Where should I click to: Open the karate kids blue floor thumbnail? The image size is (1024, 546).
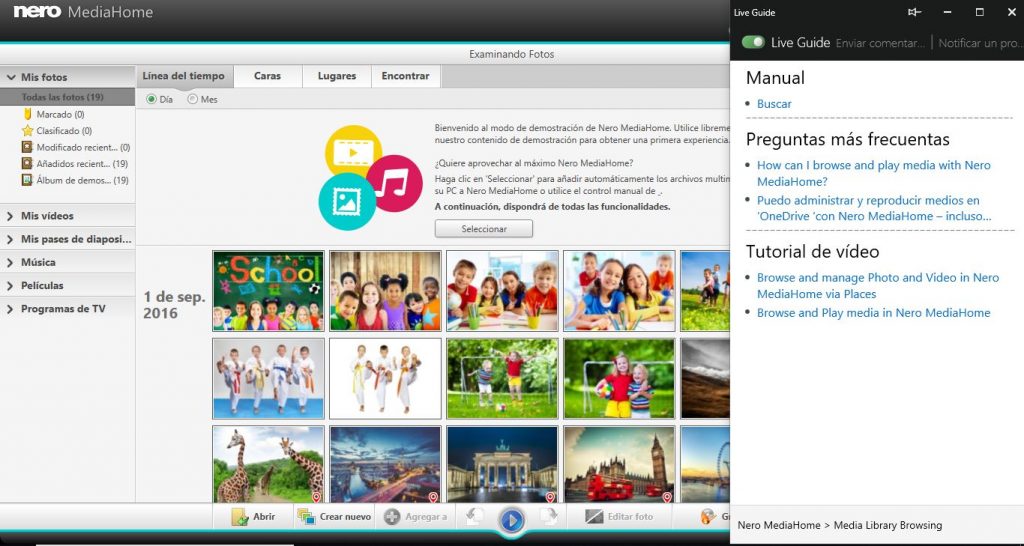[x=268, y=379]
